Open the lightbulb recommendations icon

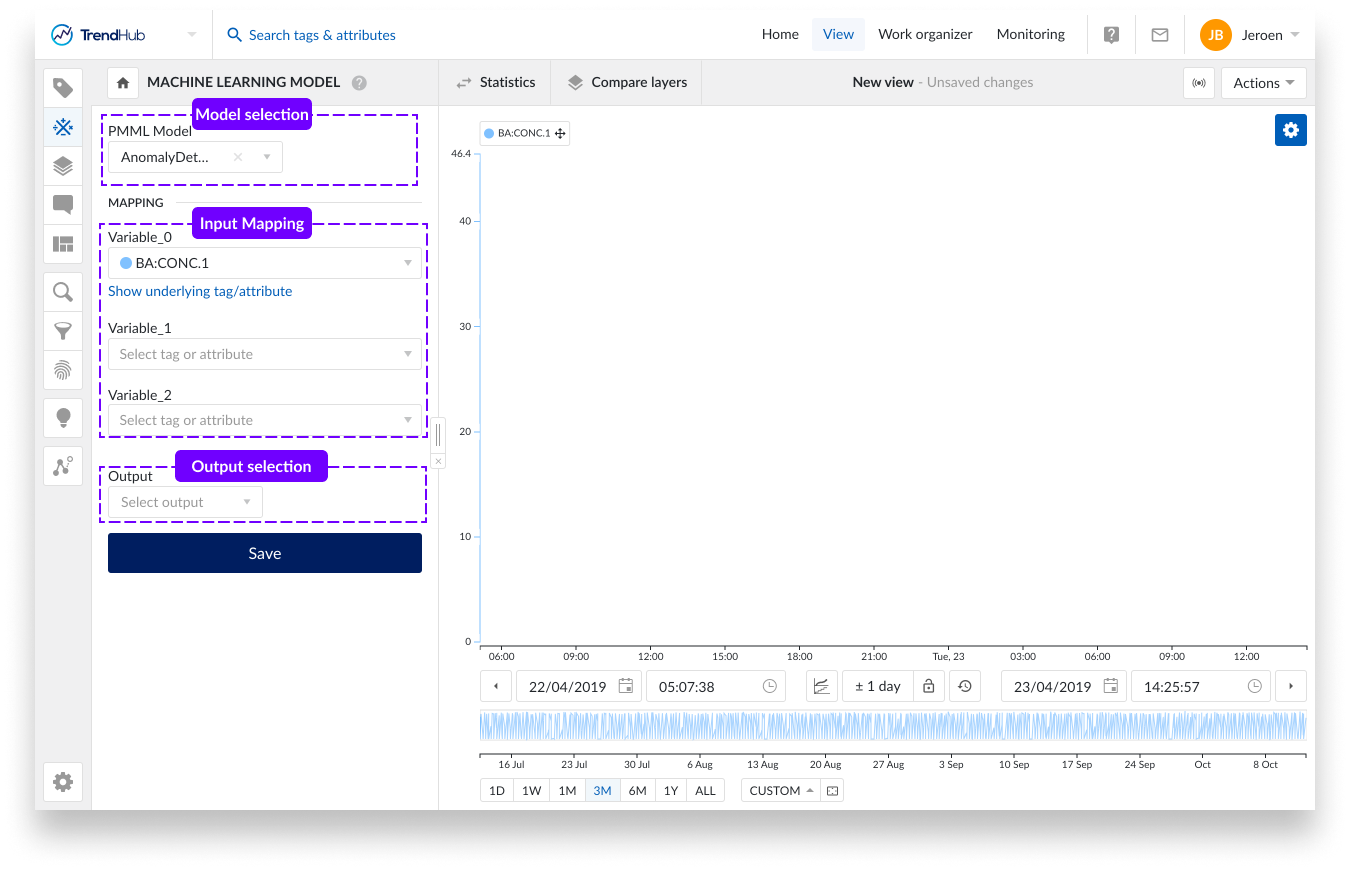(63, 417)
